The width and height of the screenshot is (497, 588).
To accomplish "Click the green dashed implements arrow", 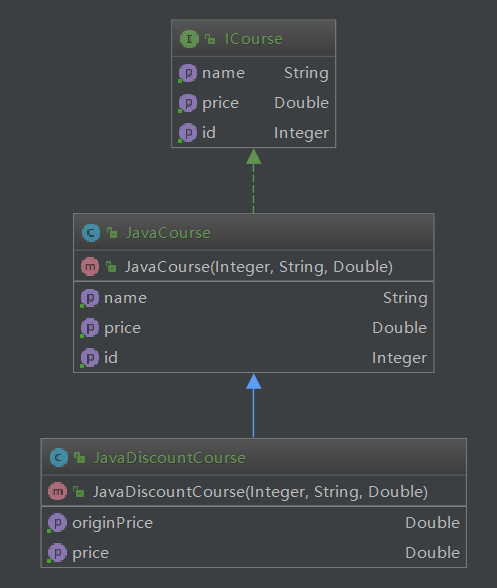I will 254,181.
